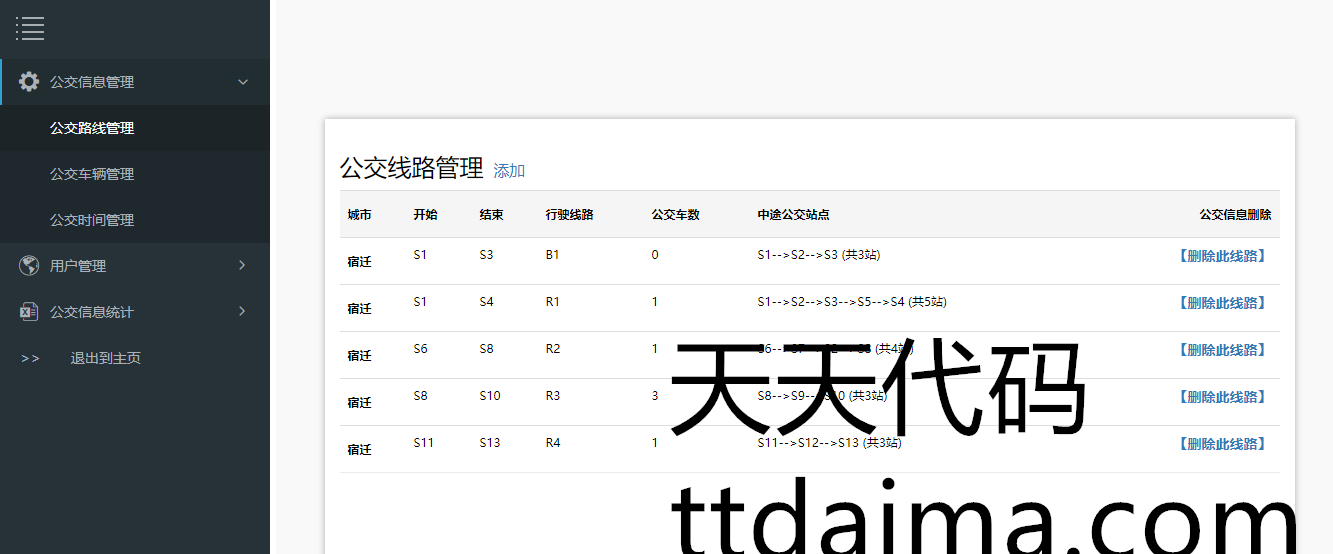Click the spreadsheet icon beside 公交信息统计

tap(29, 312)
